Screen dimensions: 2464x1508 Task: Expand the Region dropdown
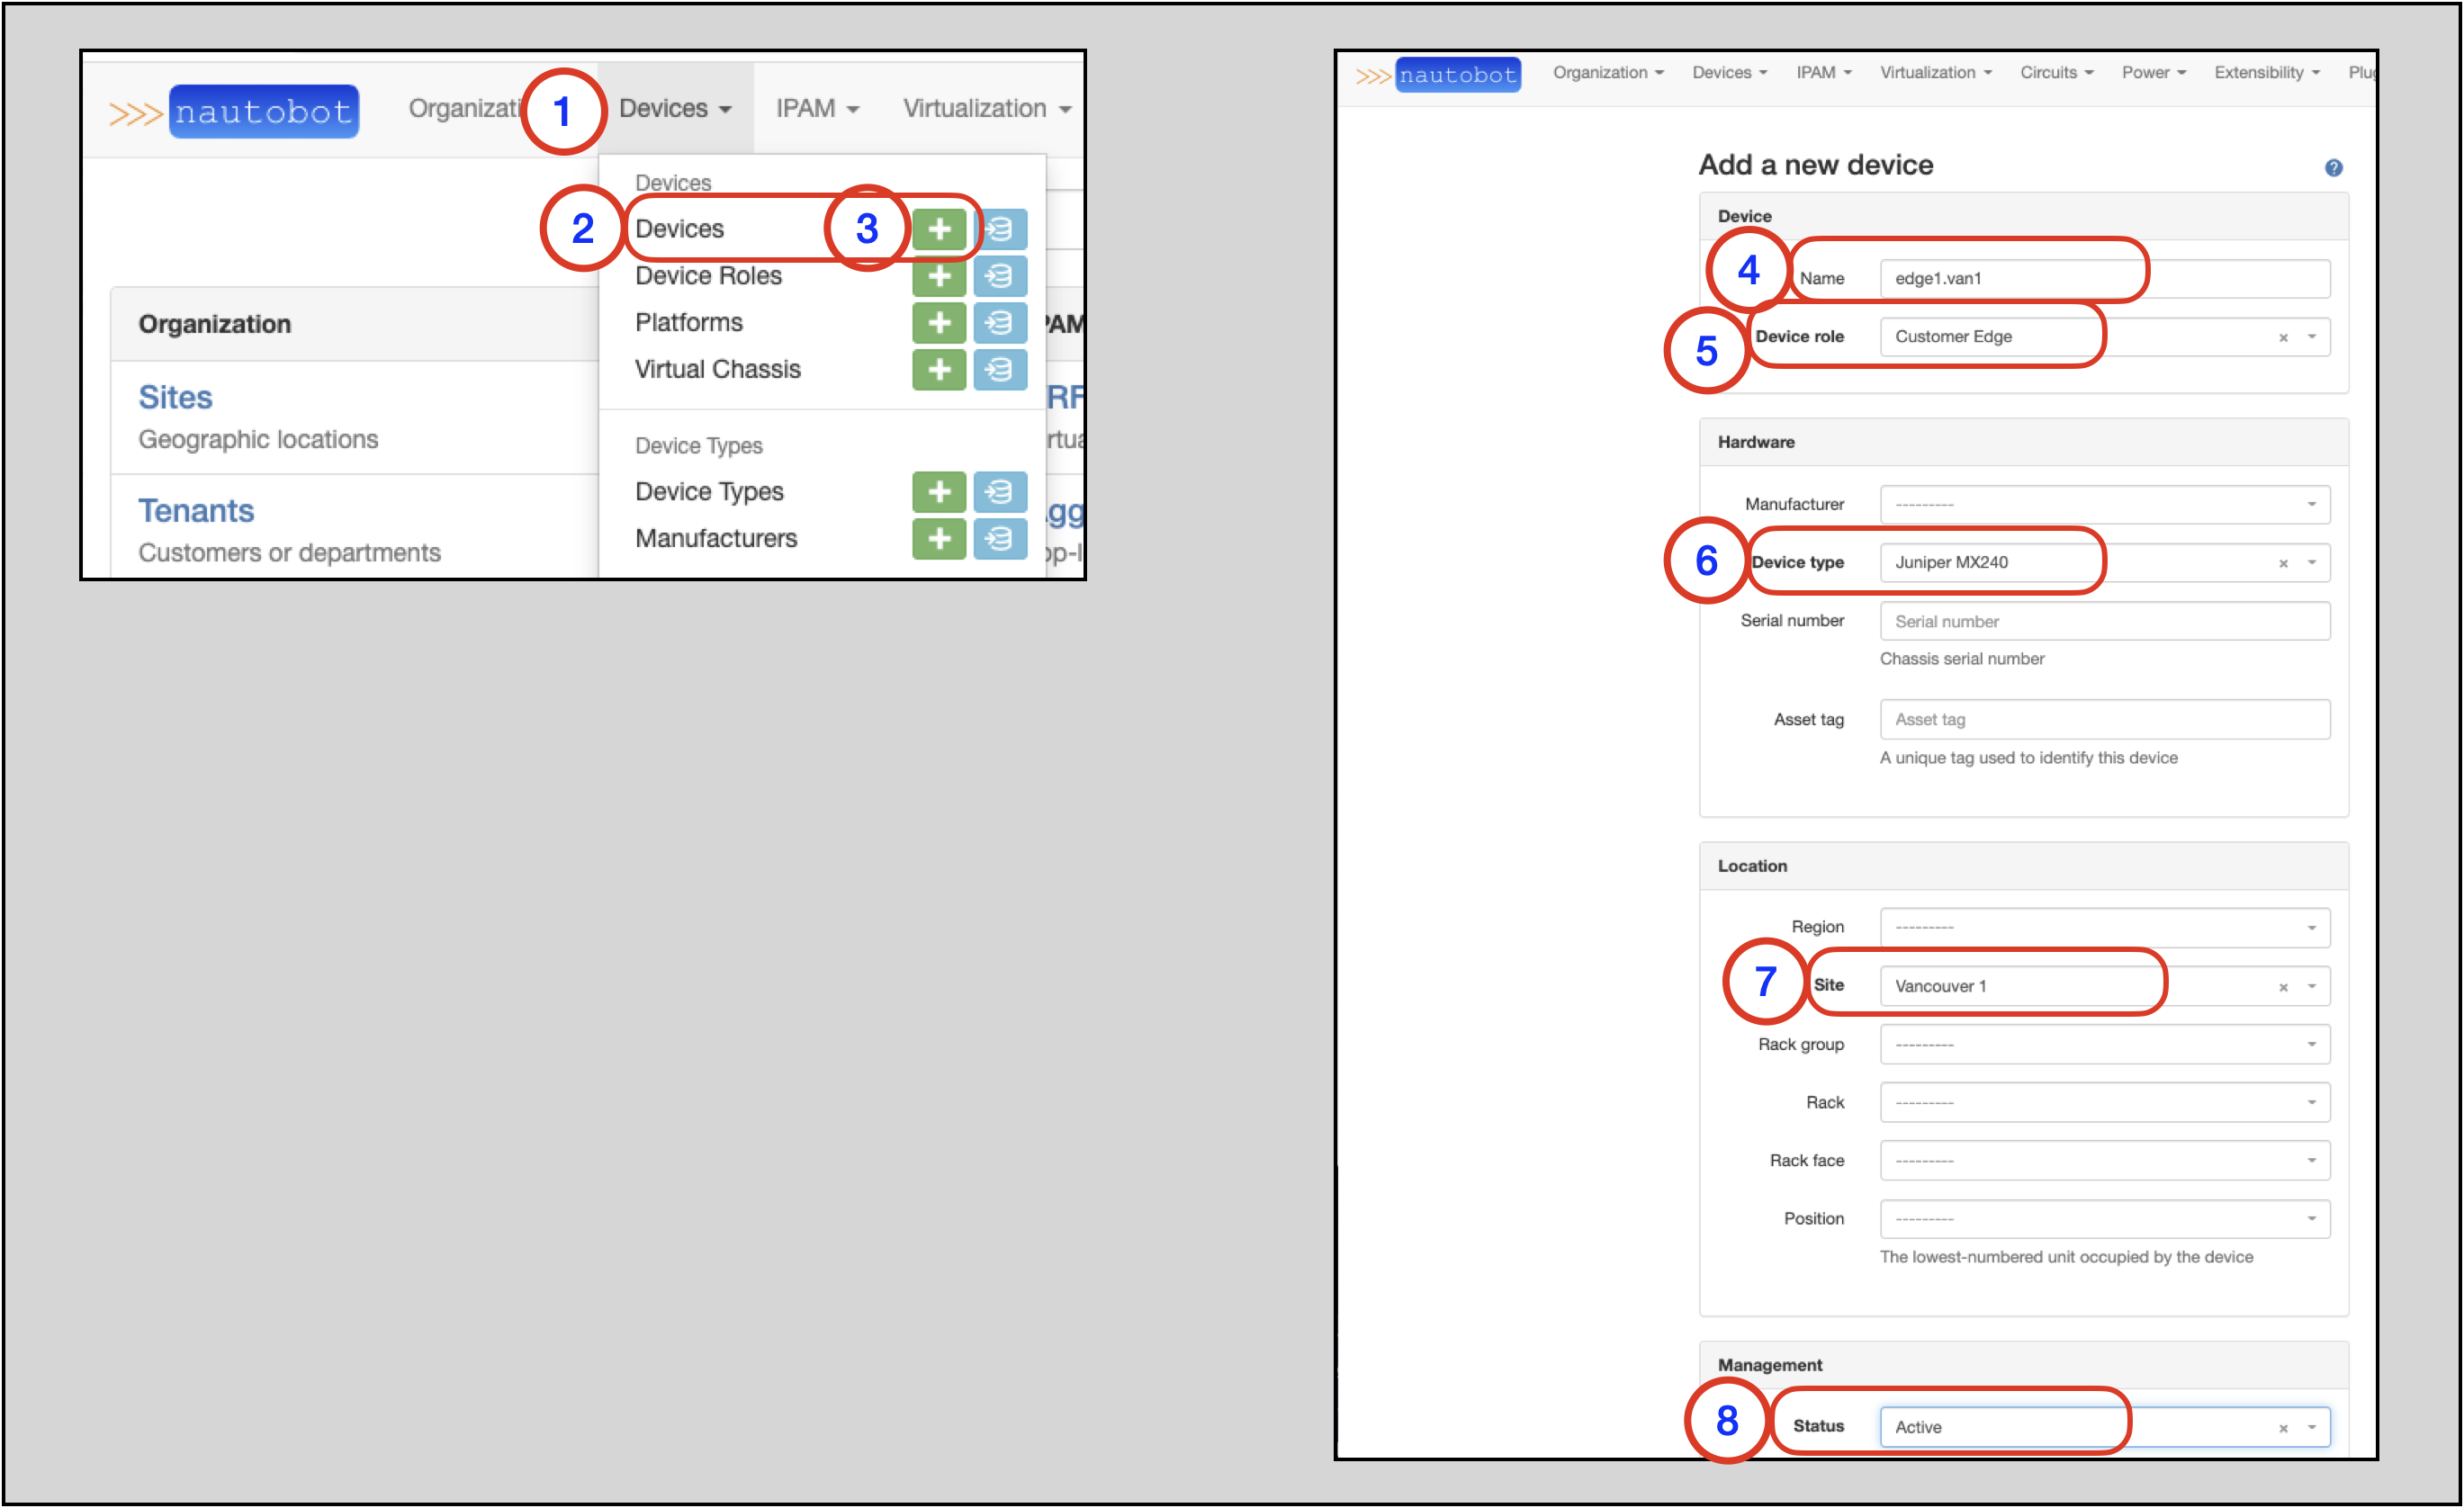click(x=2104, y=928)
